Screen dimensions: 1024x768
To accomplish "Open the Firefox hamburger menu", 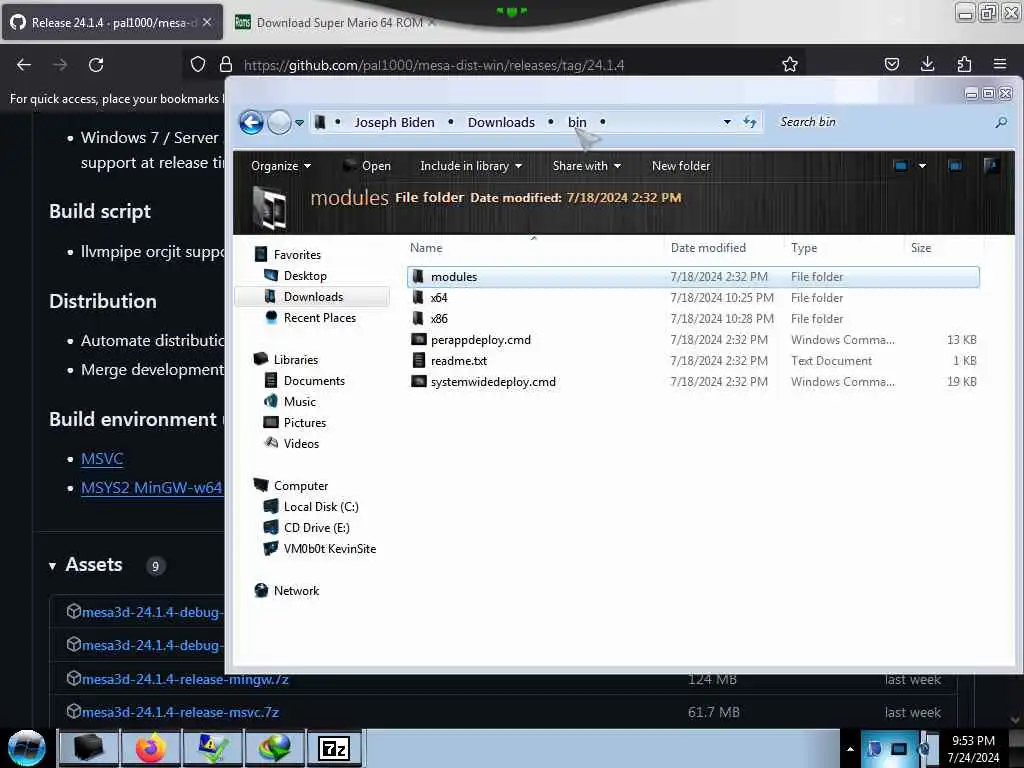I will click(x=1000, y=64).
